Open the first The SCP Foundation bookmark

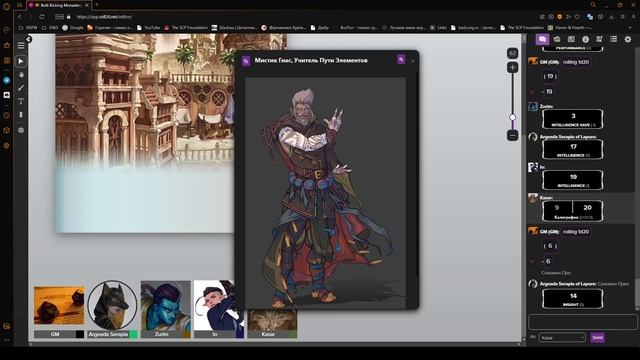[x=186, y=28]
